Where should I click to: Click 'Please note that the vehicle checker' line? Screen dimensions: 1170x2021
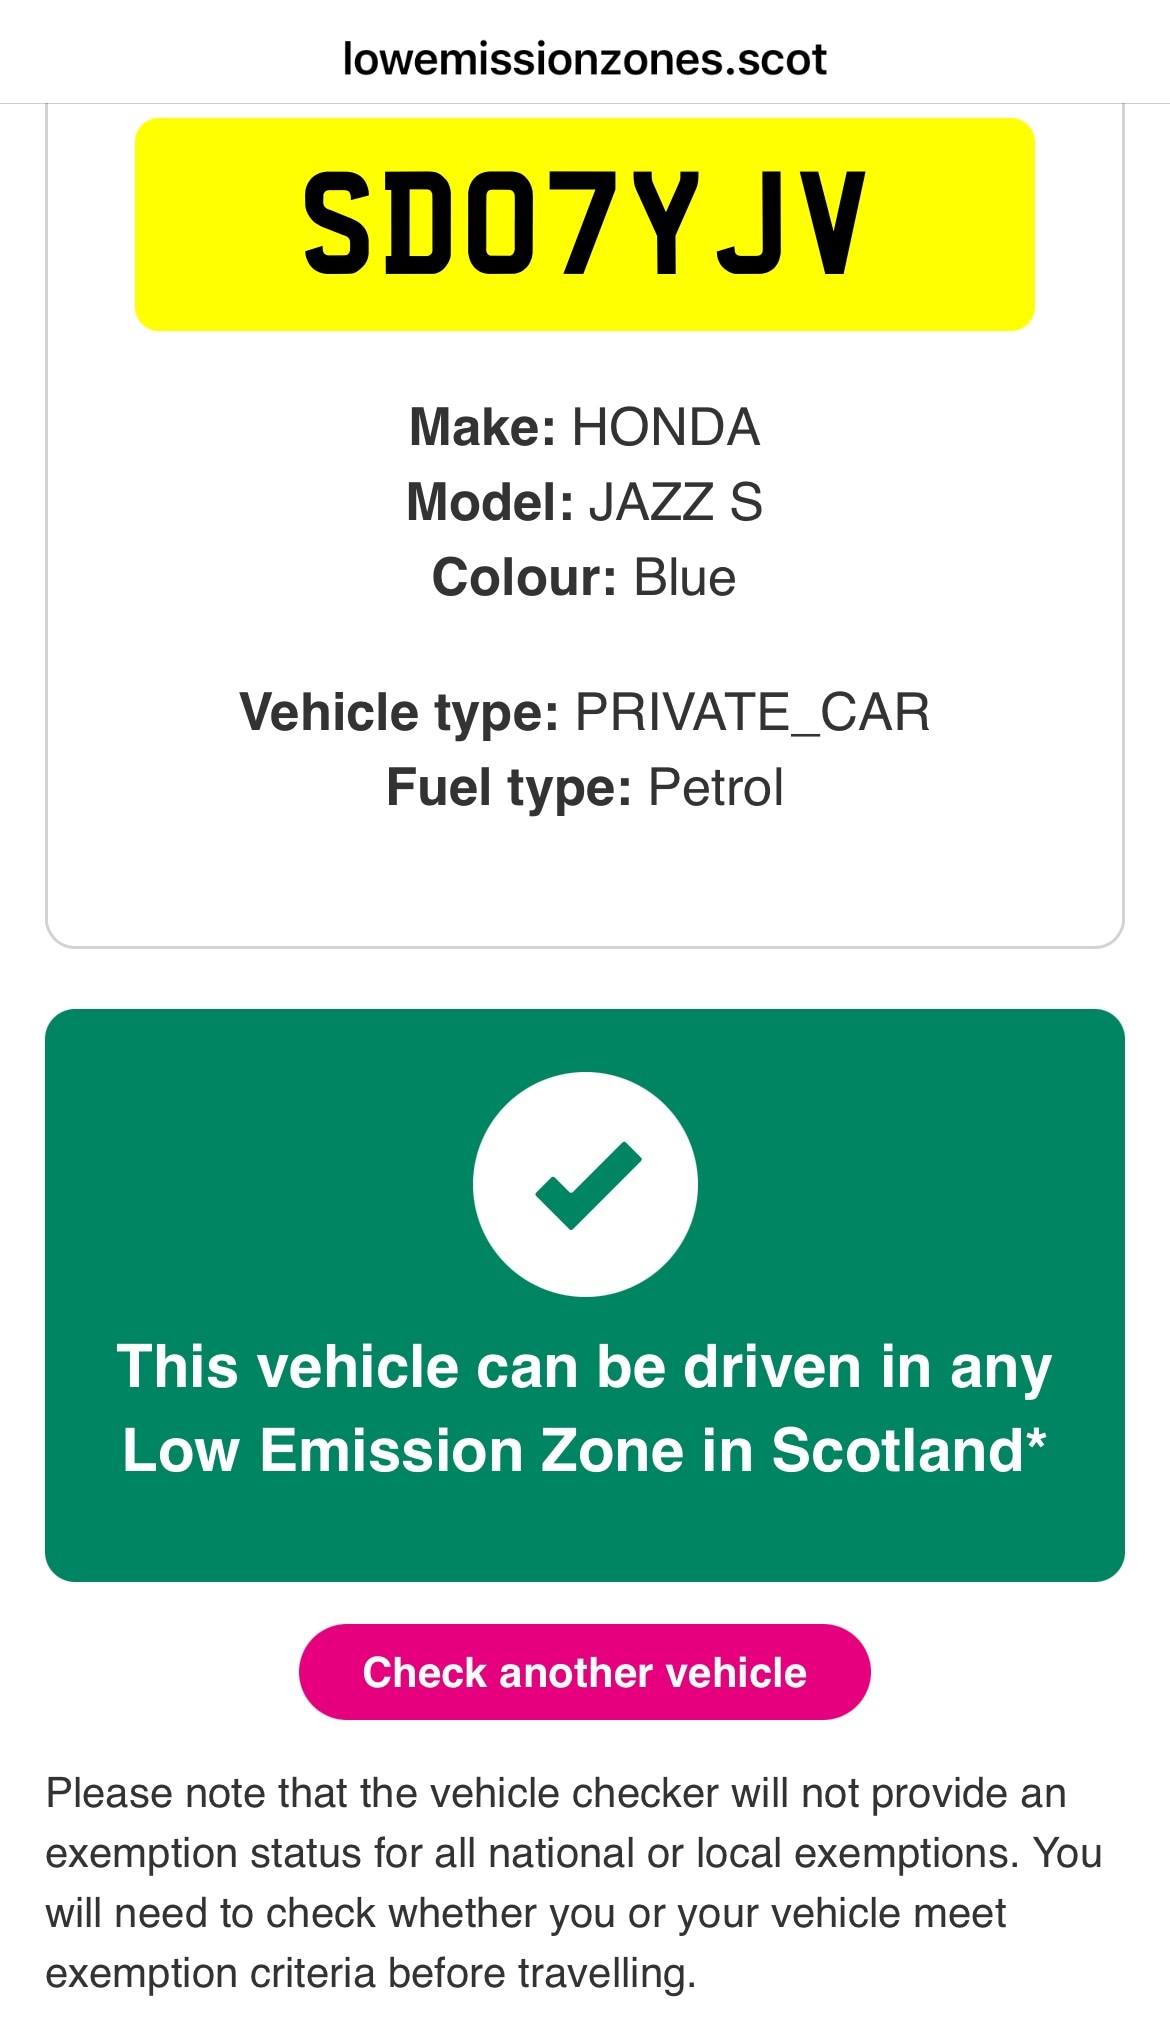point(556,1793)
